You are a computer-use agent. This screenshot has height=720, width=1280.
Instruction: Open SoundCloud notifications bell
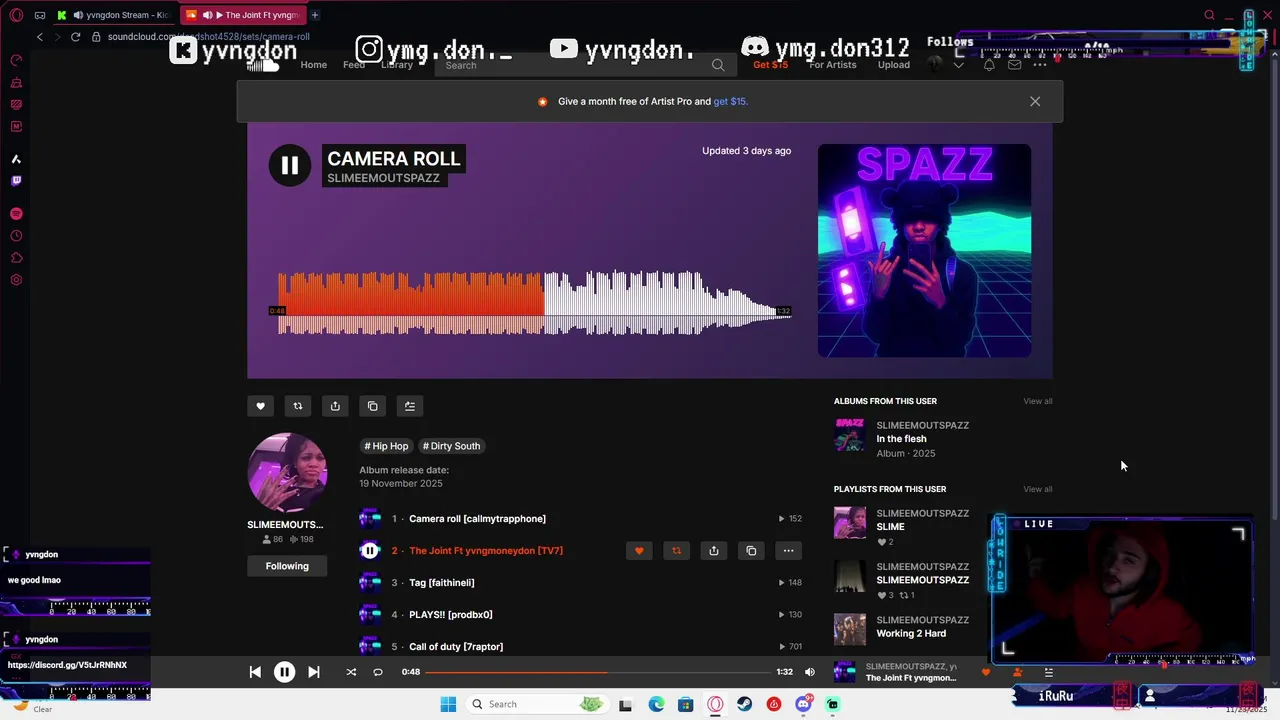(x=989, y=65)
